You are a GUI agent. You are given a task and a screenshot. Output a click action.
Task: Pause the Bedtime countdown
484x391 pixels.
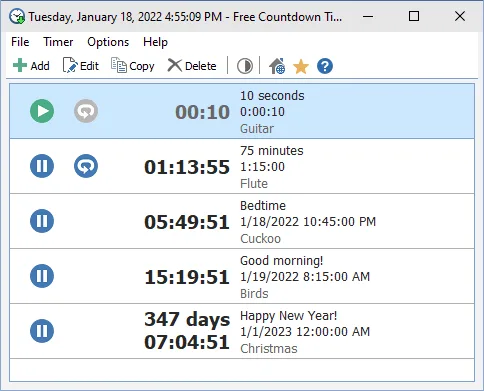pos(42,221)
